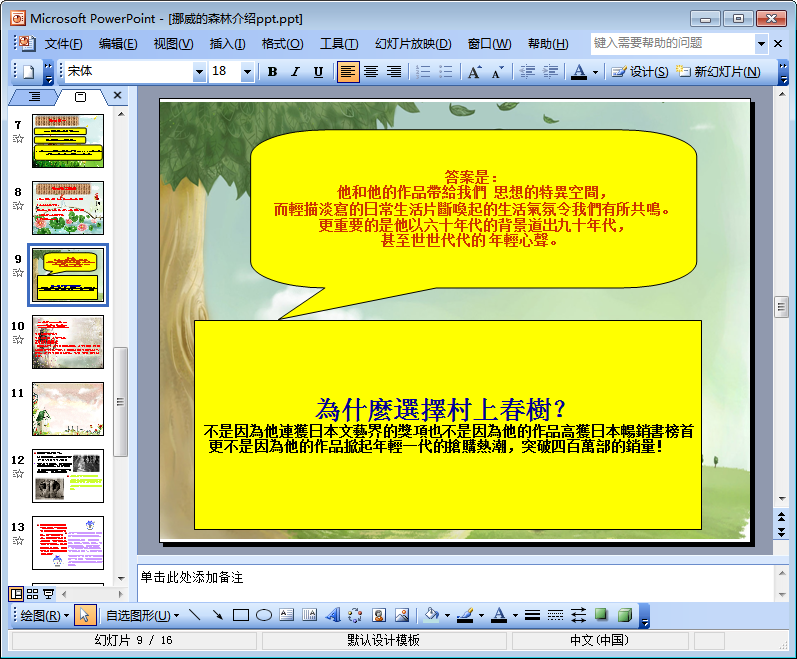Toggle numbered list
The width and height of the screenshot is (797, 659).
pos(423,72)
